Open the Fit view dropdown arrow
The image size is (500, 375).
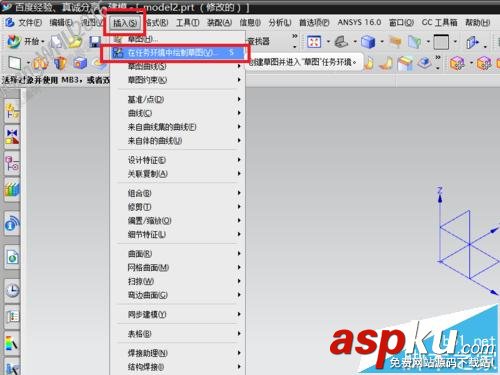coord(328,42)
